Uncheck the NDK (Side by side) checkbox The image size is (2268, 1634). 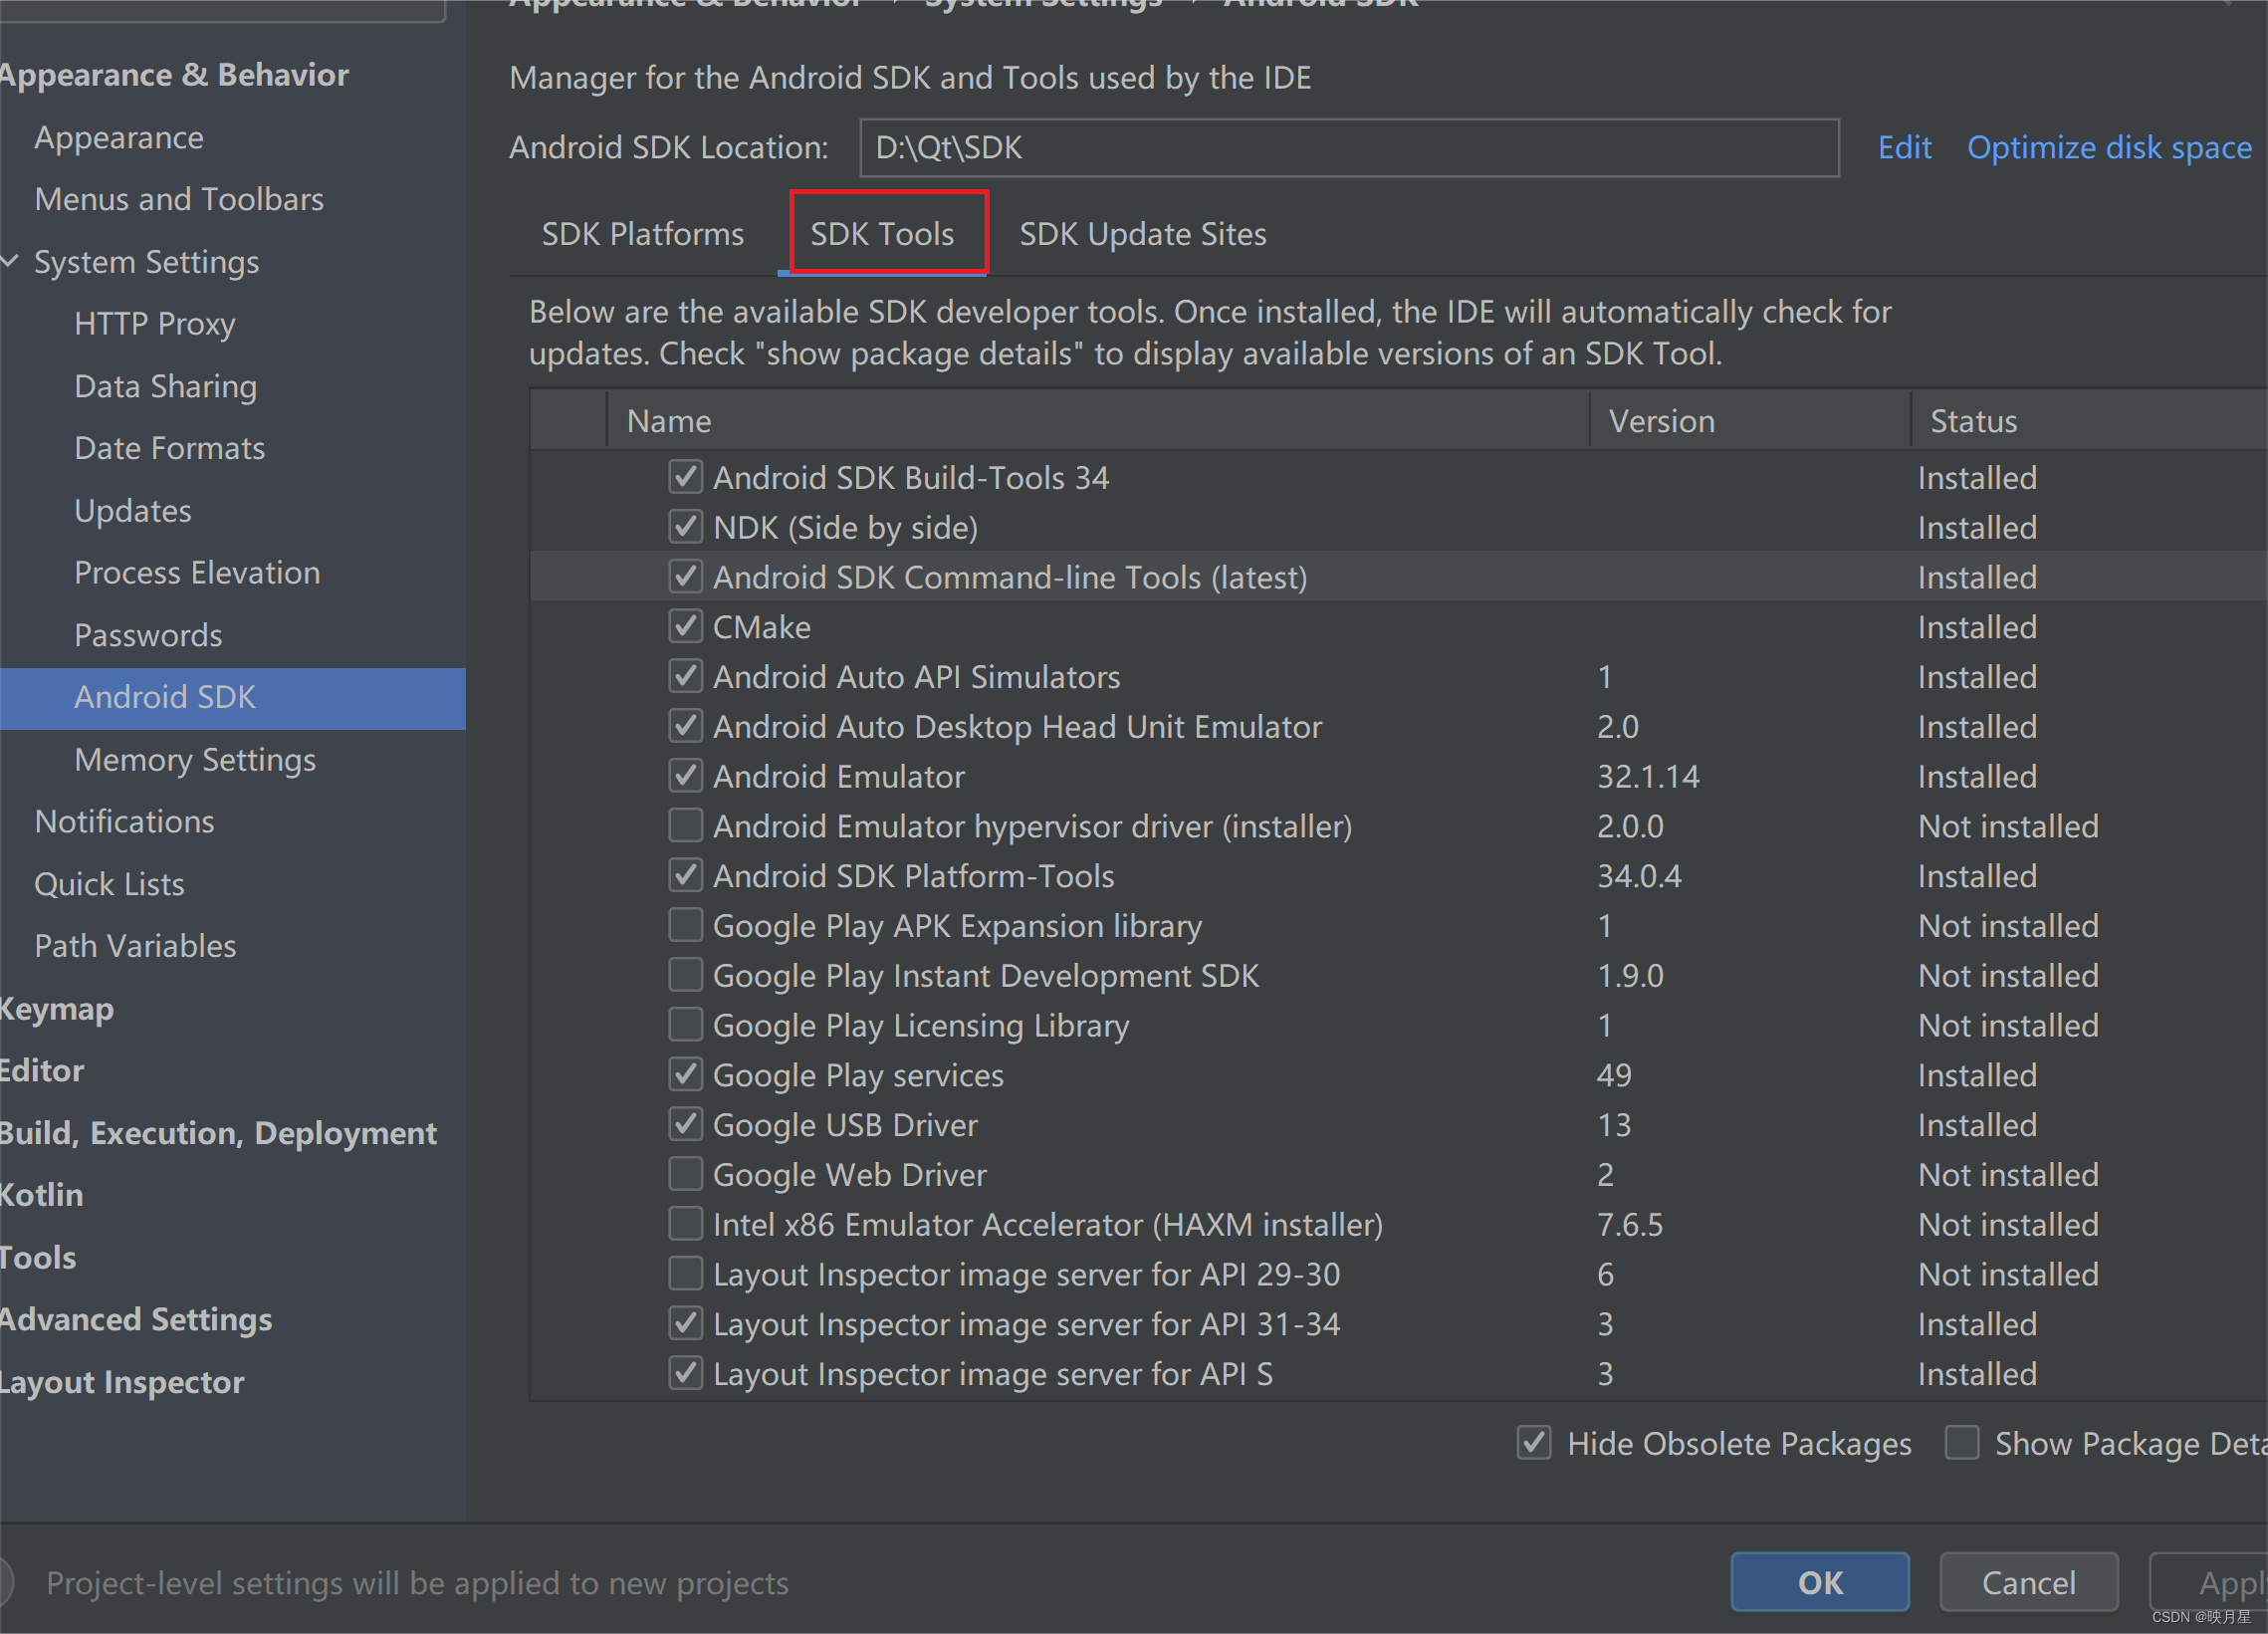[x=685, y=527]
